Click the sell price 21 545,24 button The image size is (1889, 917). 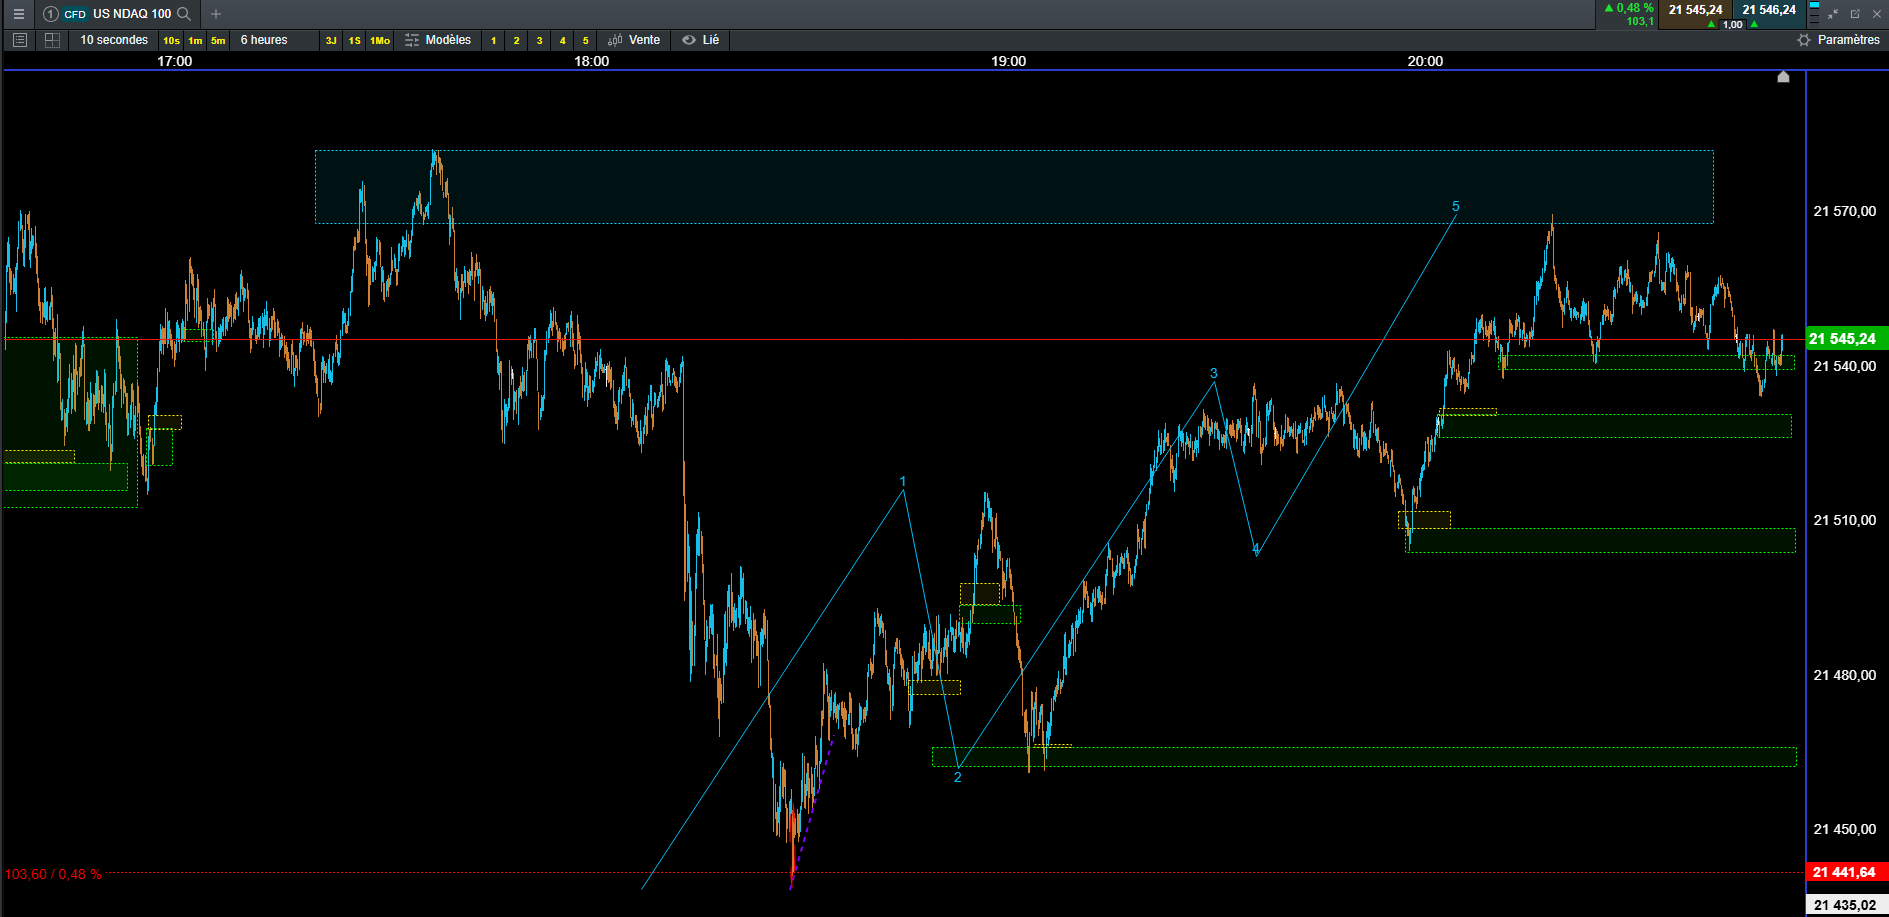click(1695, 10)
